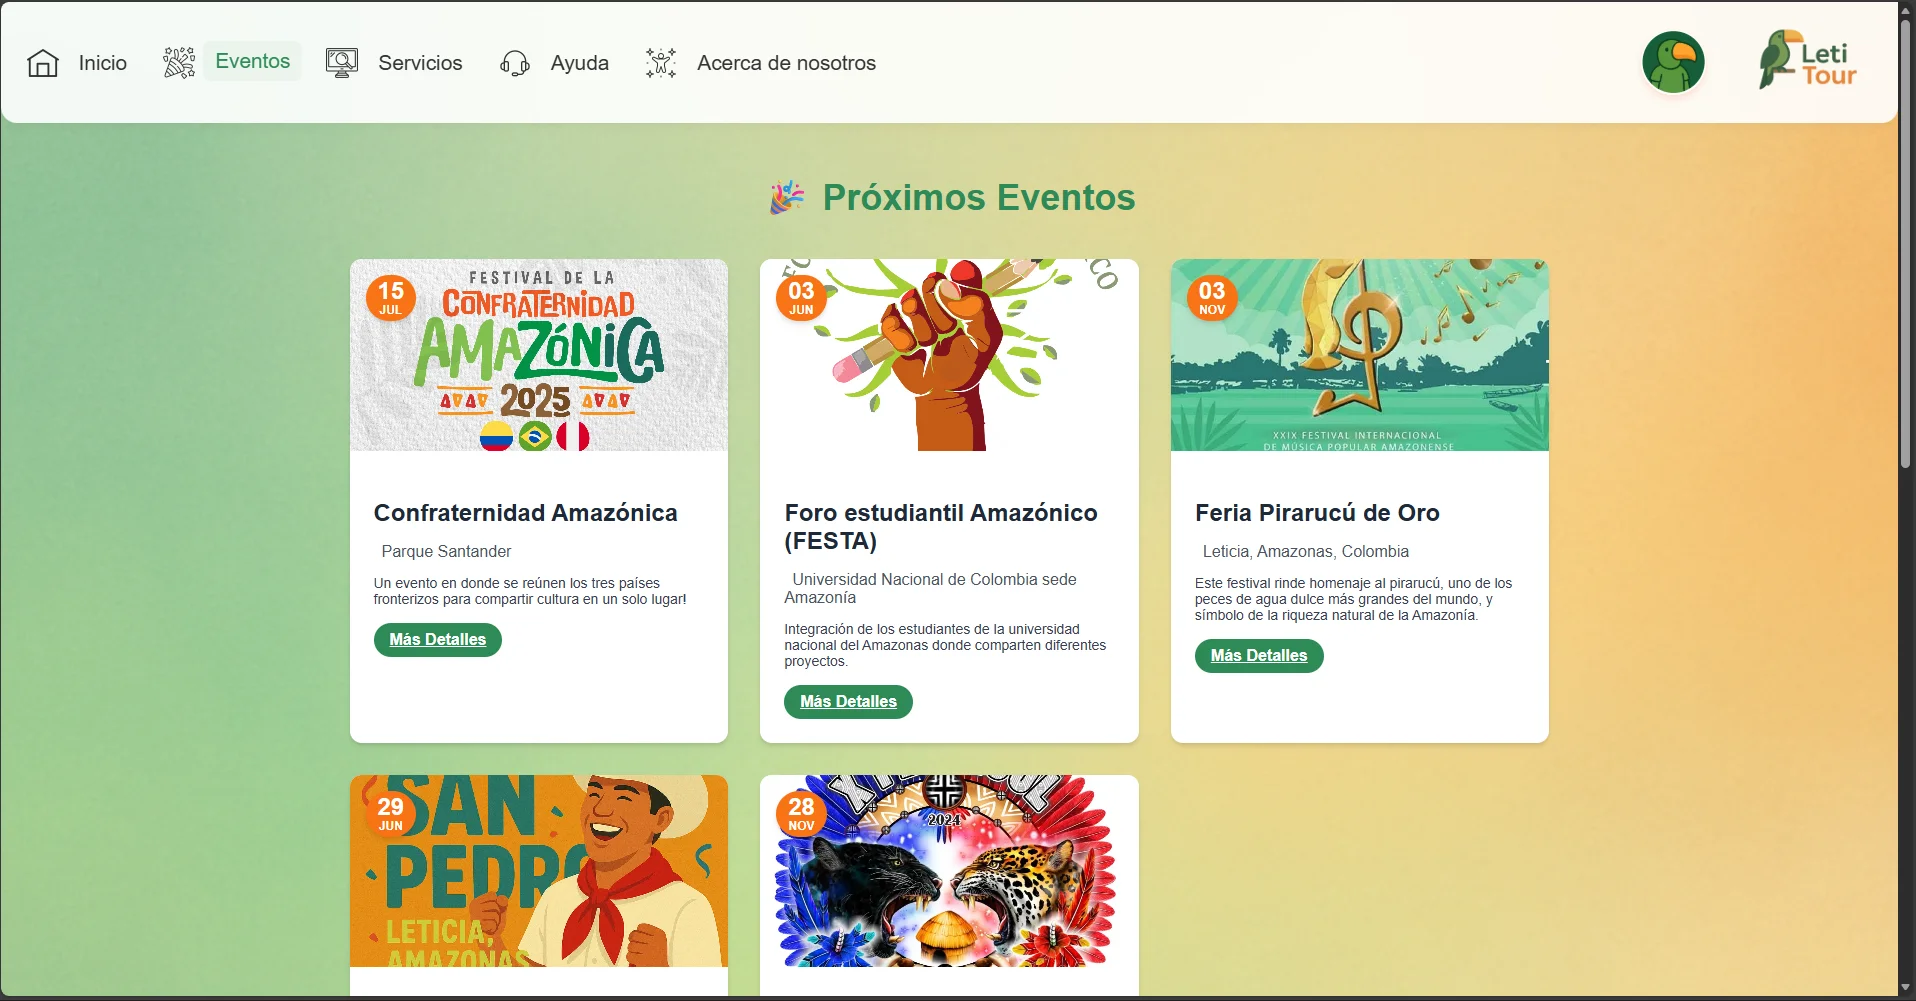Click the monitor icon beside Servicios
Image resolution: width=1916 pixels, height=1001 pixels.
click(x=342, y=63)
